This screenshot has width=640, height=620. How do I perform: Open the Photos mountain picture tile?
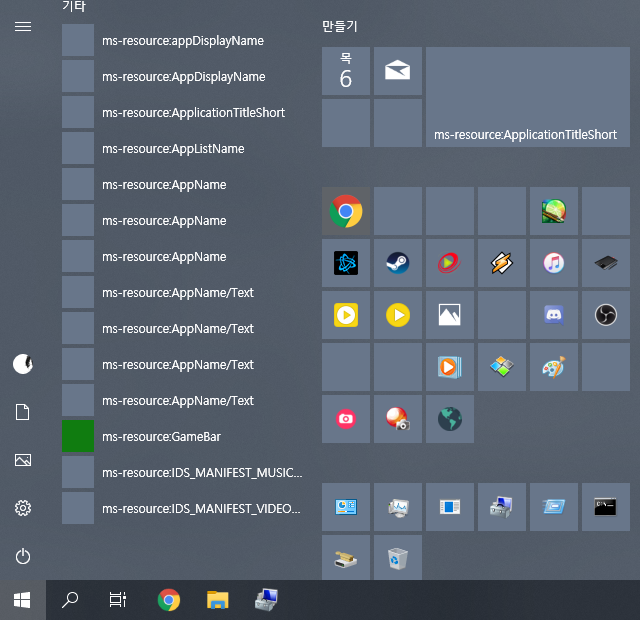[450, 315]
